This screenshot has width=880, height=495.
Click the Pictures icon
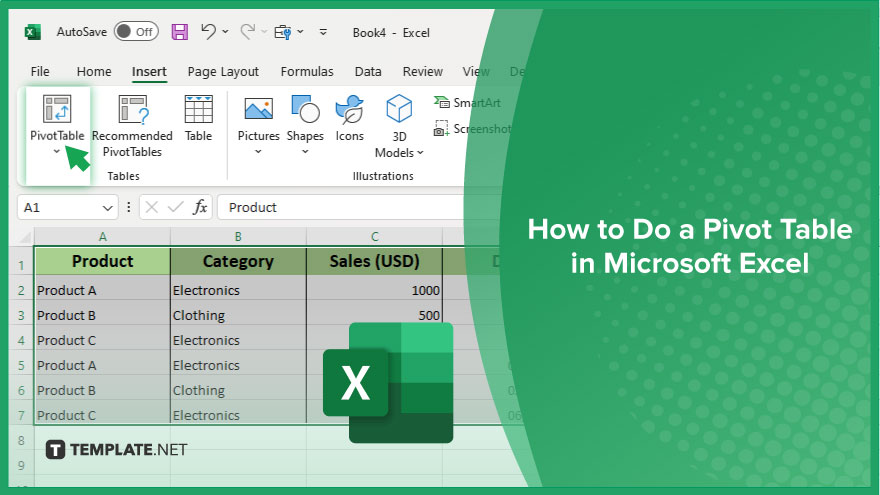(259, 108)
